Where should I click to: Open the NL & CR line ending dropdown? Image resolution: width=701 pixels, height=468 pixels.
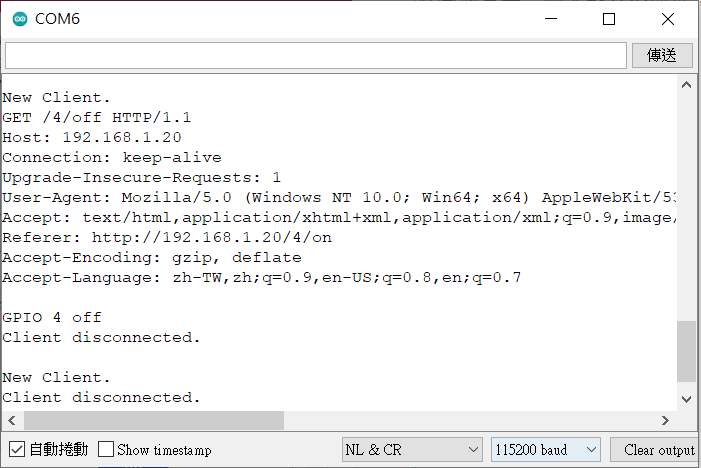[412, 450]
